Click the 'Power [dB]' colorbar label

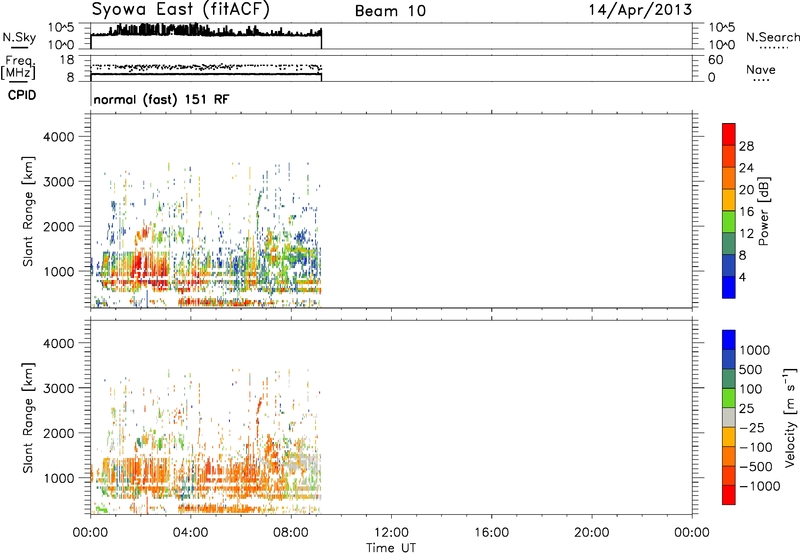(x=764, y=211)
